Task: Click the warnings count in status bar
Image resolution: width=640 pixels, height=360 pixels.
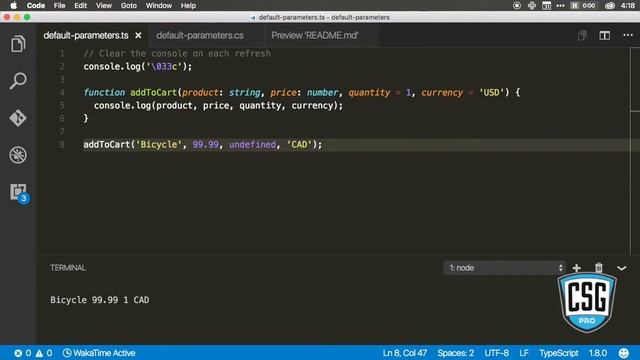Action: coord(44,353)
